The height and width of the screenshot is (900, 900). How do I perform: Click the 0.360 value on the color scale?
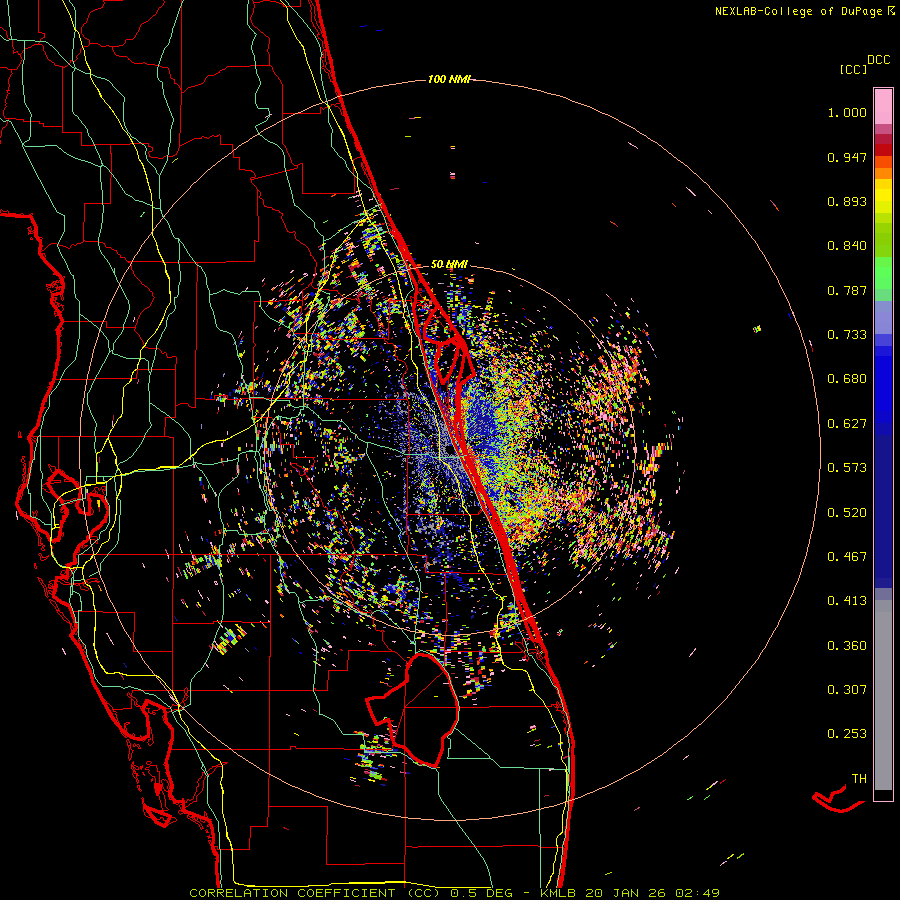click(847, 646)
